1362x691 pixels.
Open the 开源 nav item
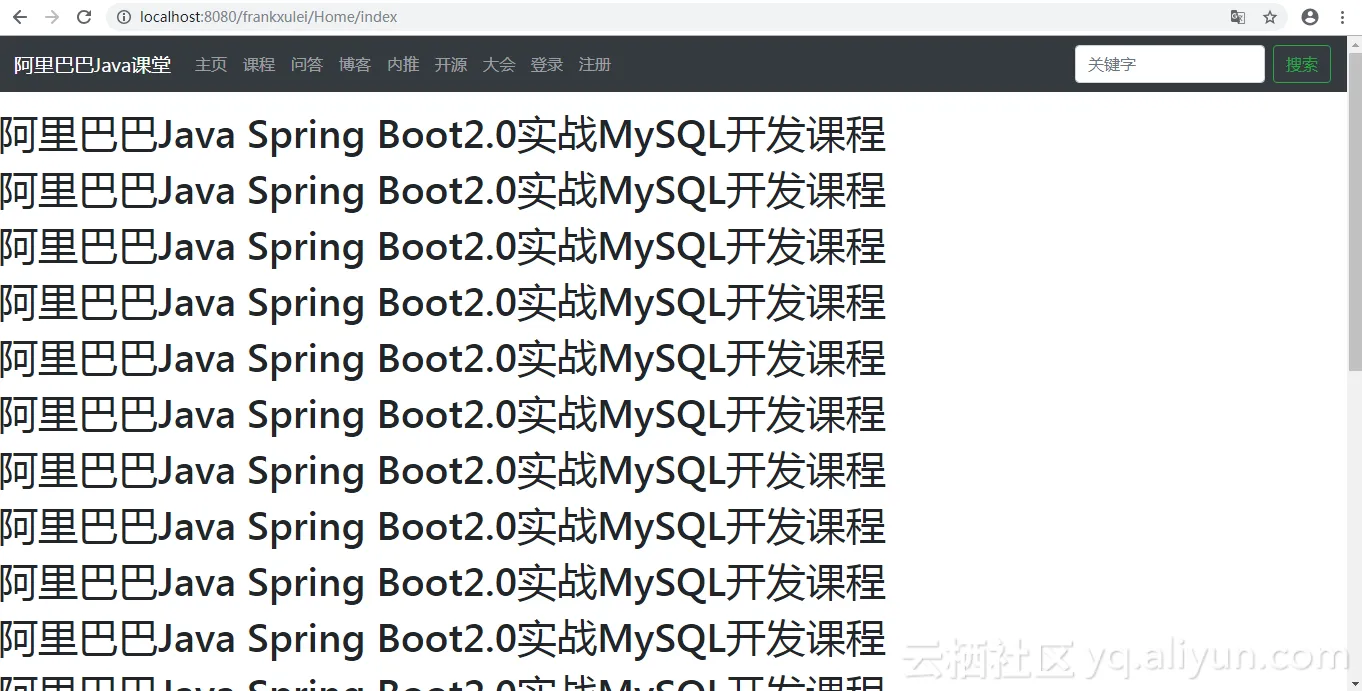pos(451,65)
